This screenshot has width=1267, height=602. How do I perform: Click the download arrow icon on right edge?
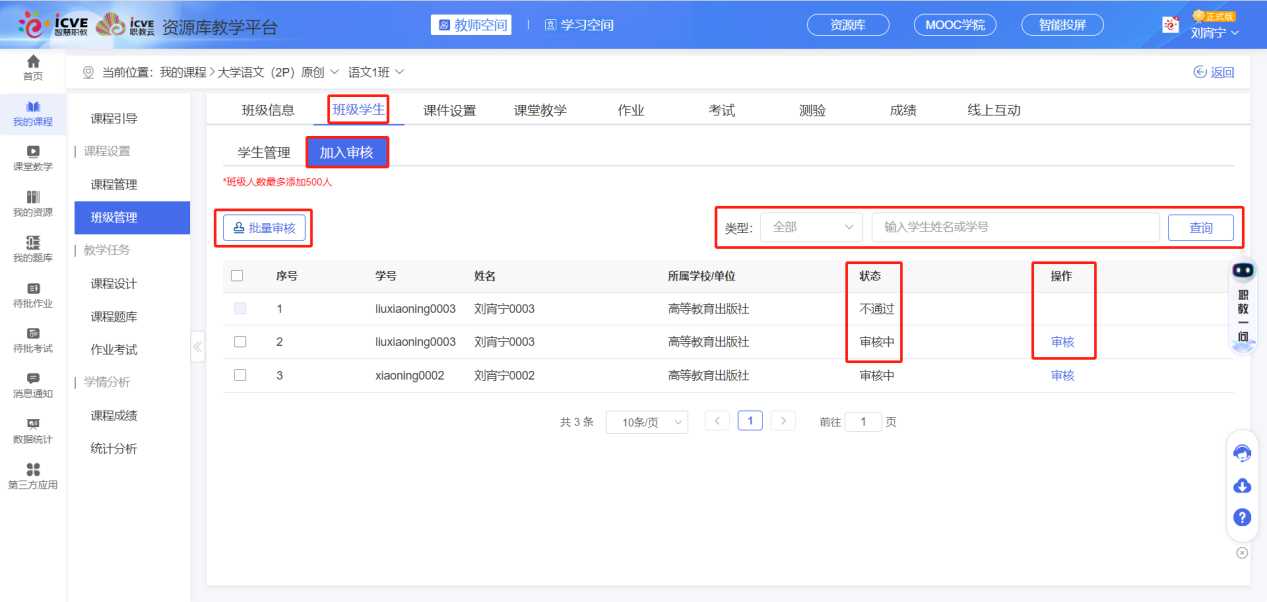(x=1241, y=486)
